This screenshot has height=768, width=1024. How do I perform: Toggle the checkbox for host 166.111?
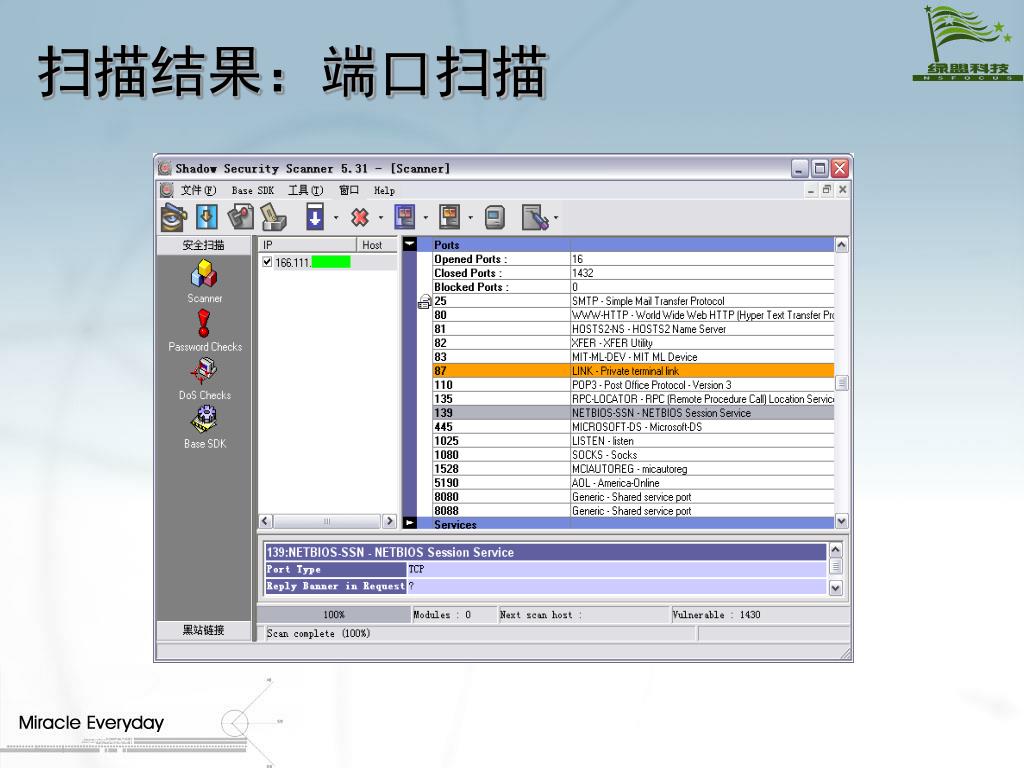tap(266, 262)
